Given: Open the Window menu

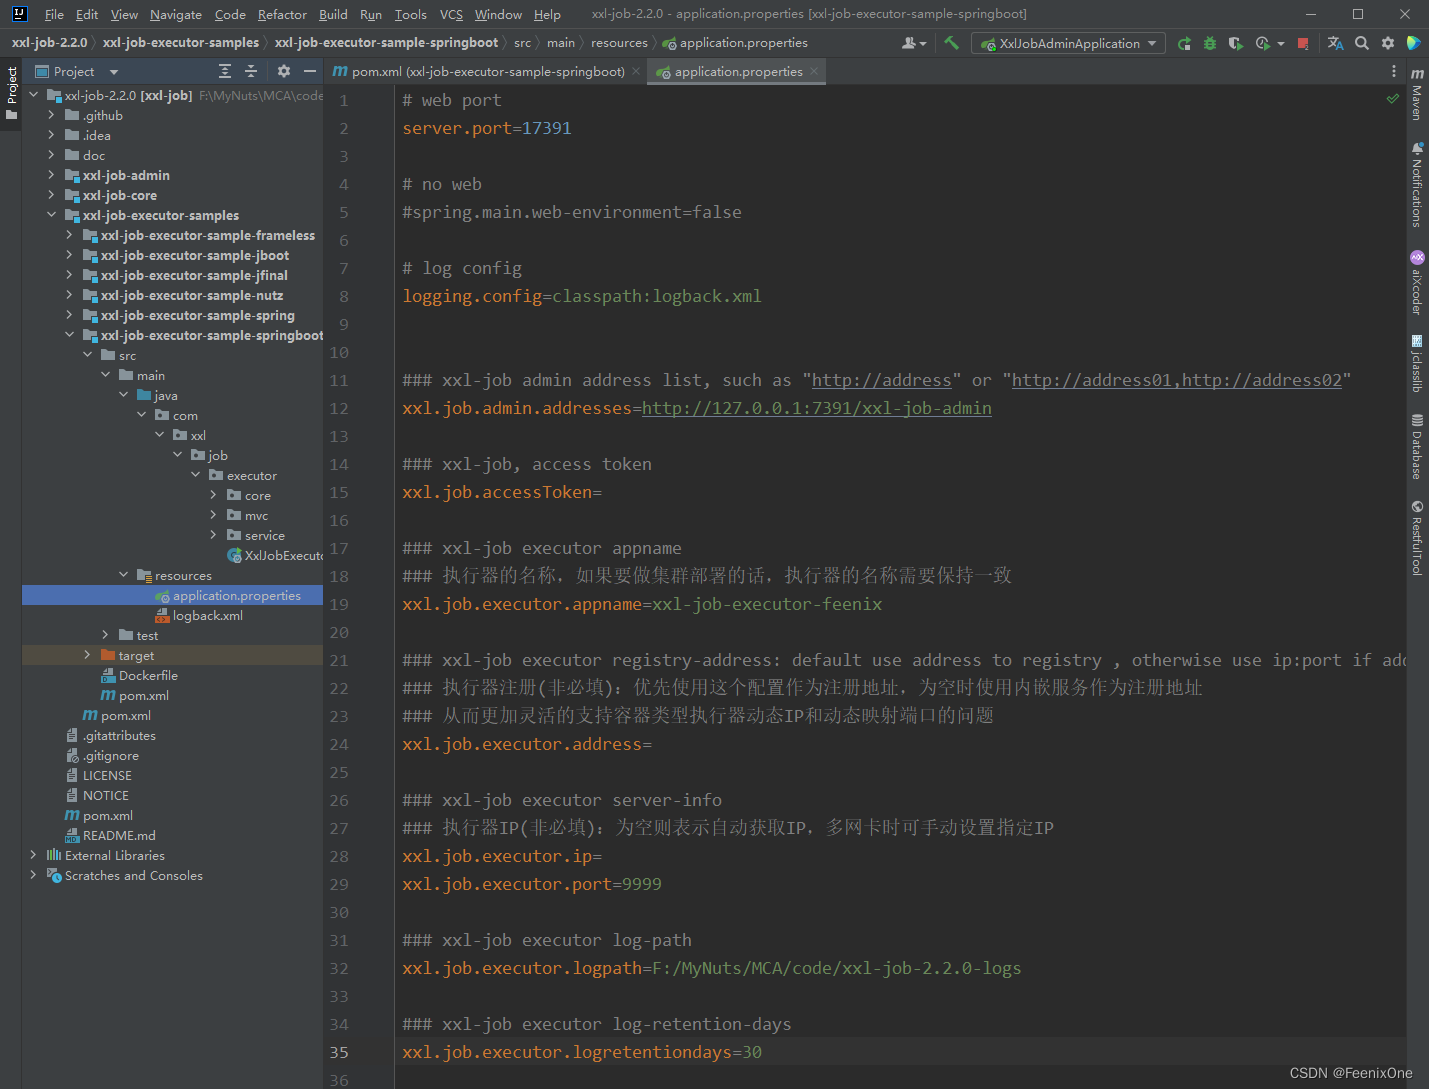Looking at the screenshot, I should pyautogui.click(x=498, y=14).
